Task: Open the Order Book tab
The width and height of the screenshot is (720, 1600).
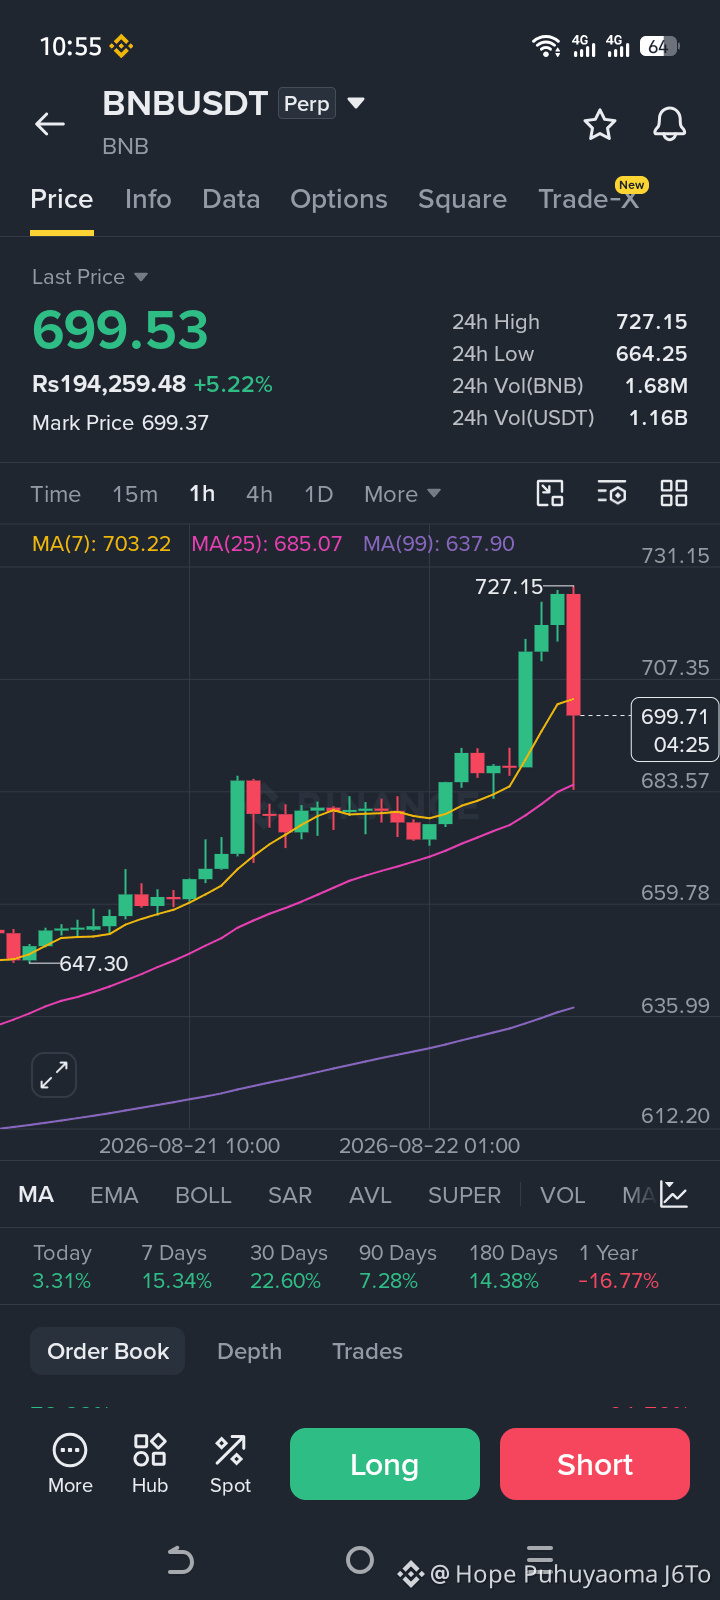Action: [x=108, y=1351]
